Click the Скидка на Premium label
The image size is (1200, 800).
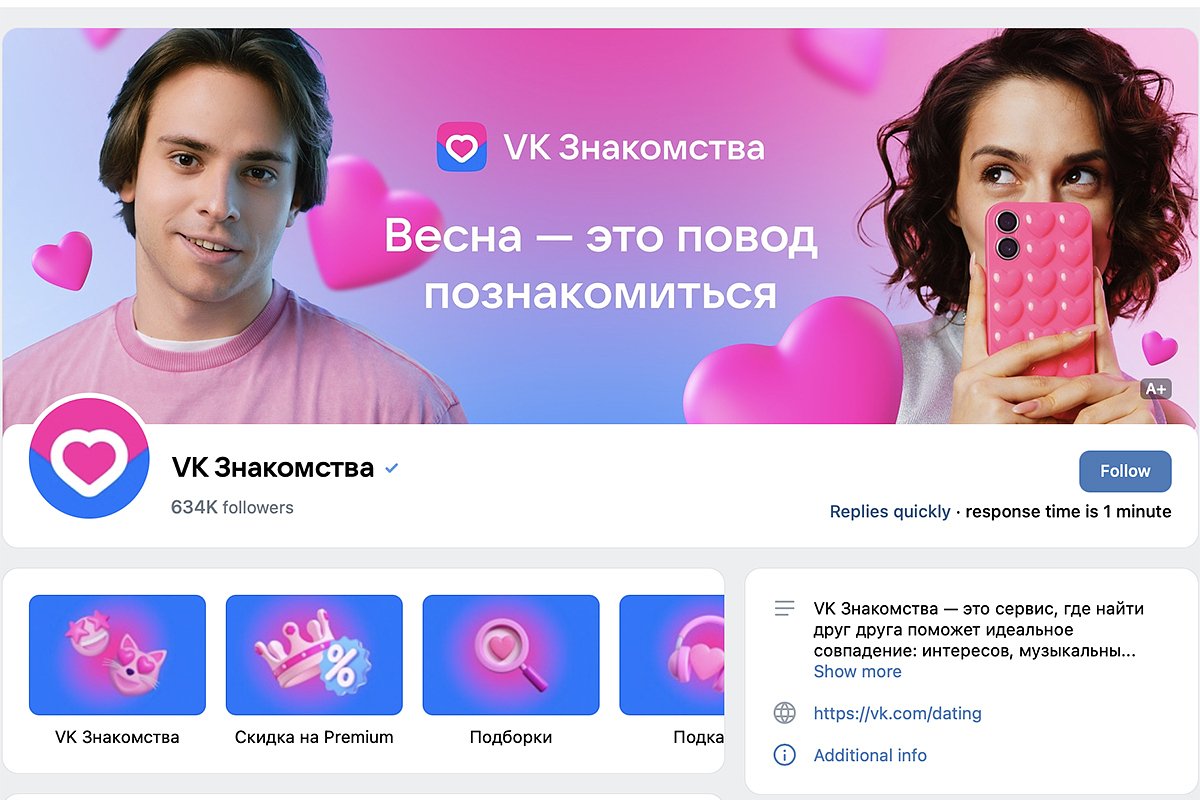314,737
